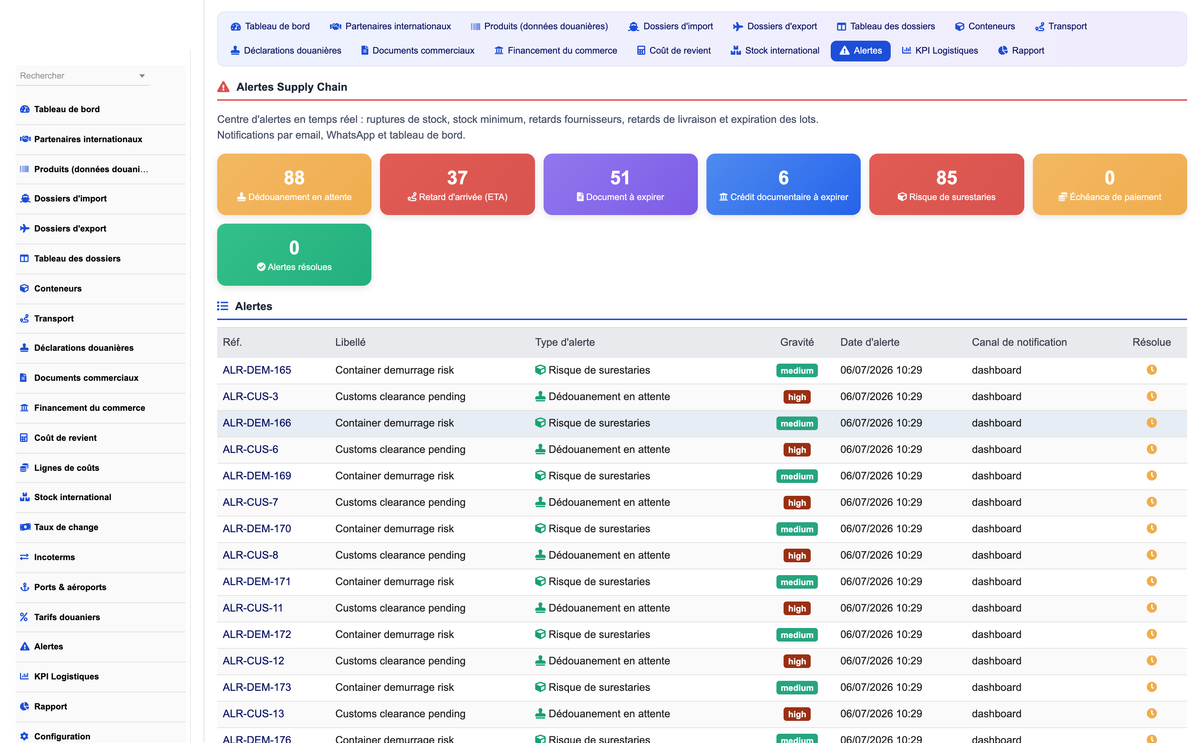Screen dimensions: 1200x743
Task: Click Dédouanement en attente in the ALR-CUS-12 row
Action: 609,661
